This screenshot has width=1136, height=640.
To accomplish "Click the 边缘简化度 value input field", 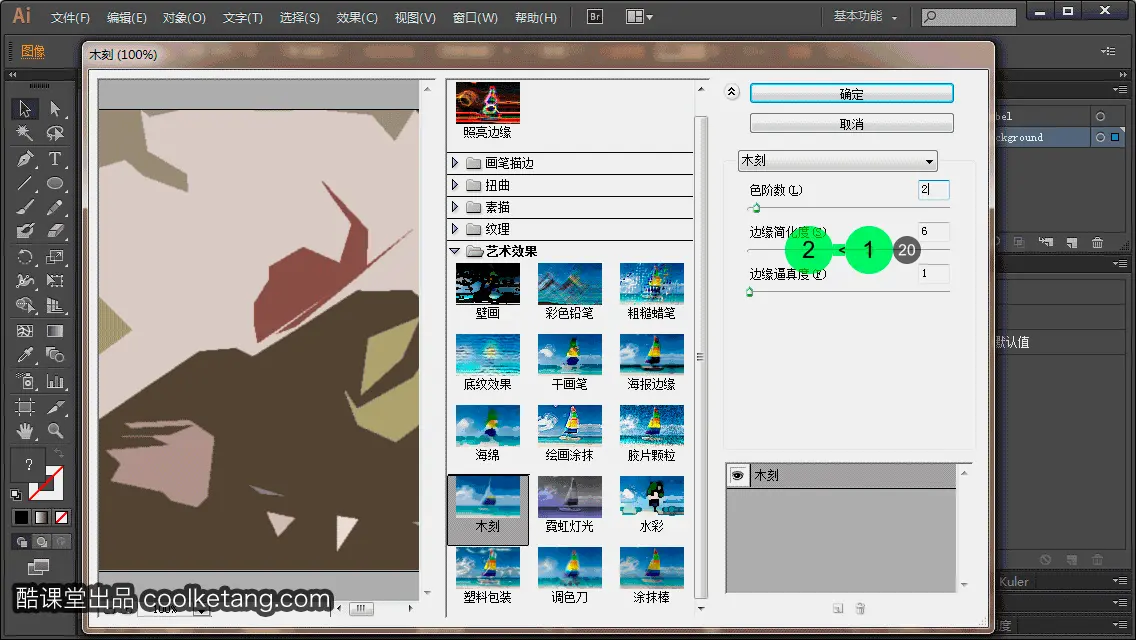I will click(x=933, y=231).
